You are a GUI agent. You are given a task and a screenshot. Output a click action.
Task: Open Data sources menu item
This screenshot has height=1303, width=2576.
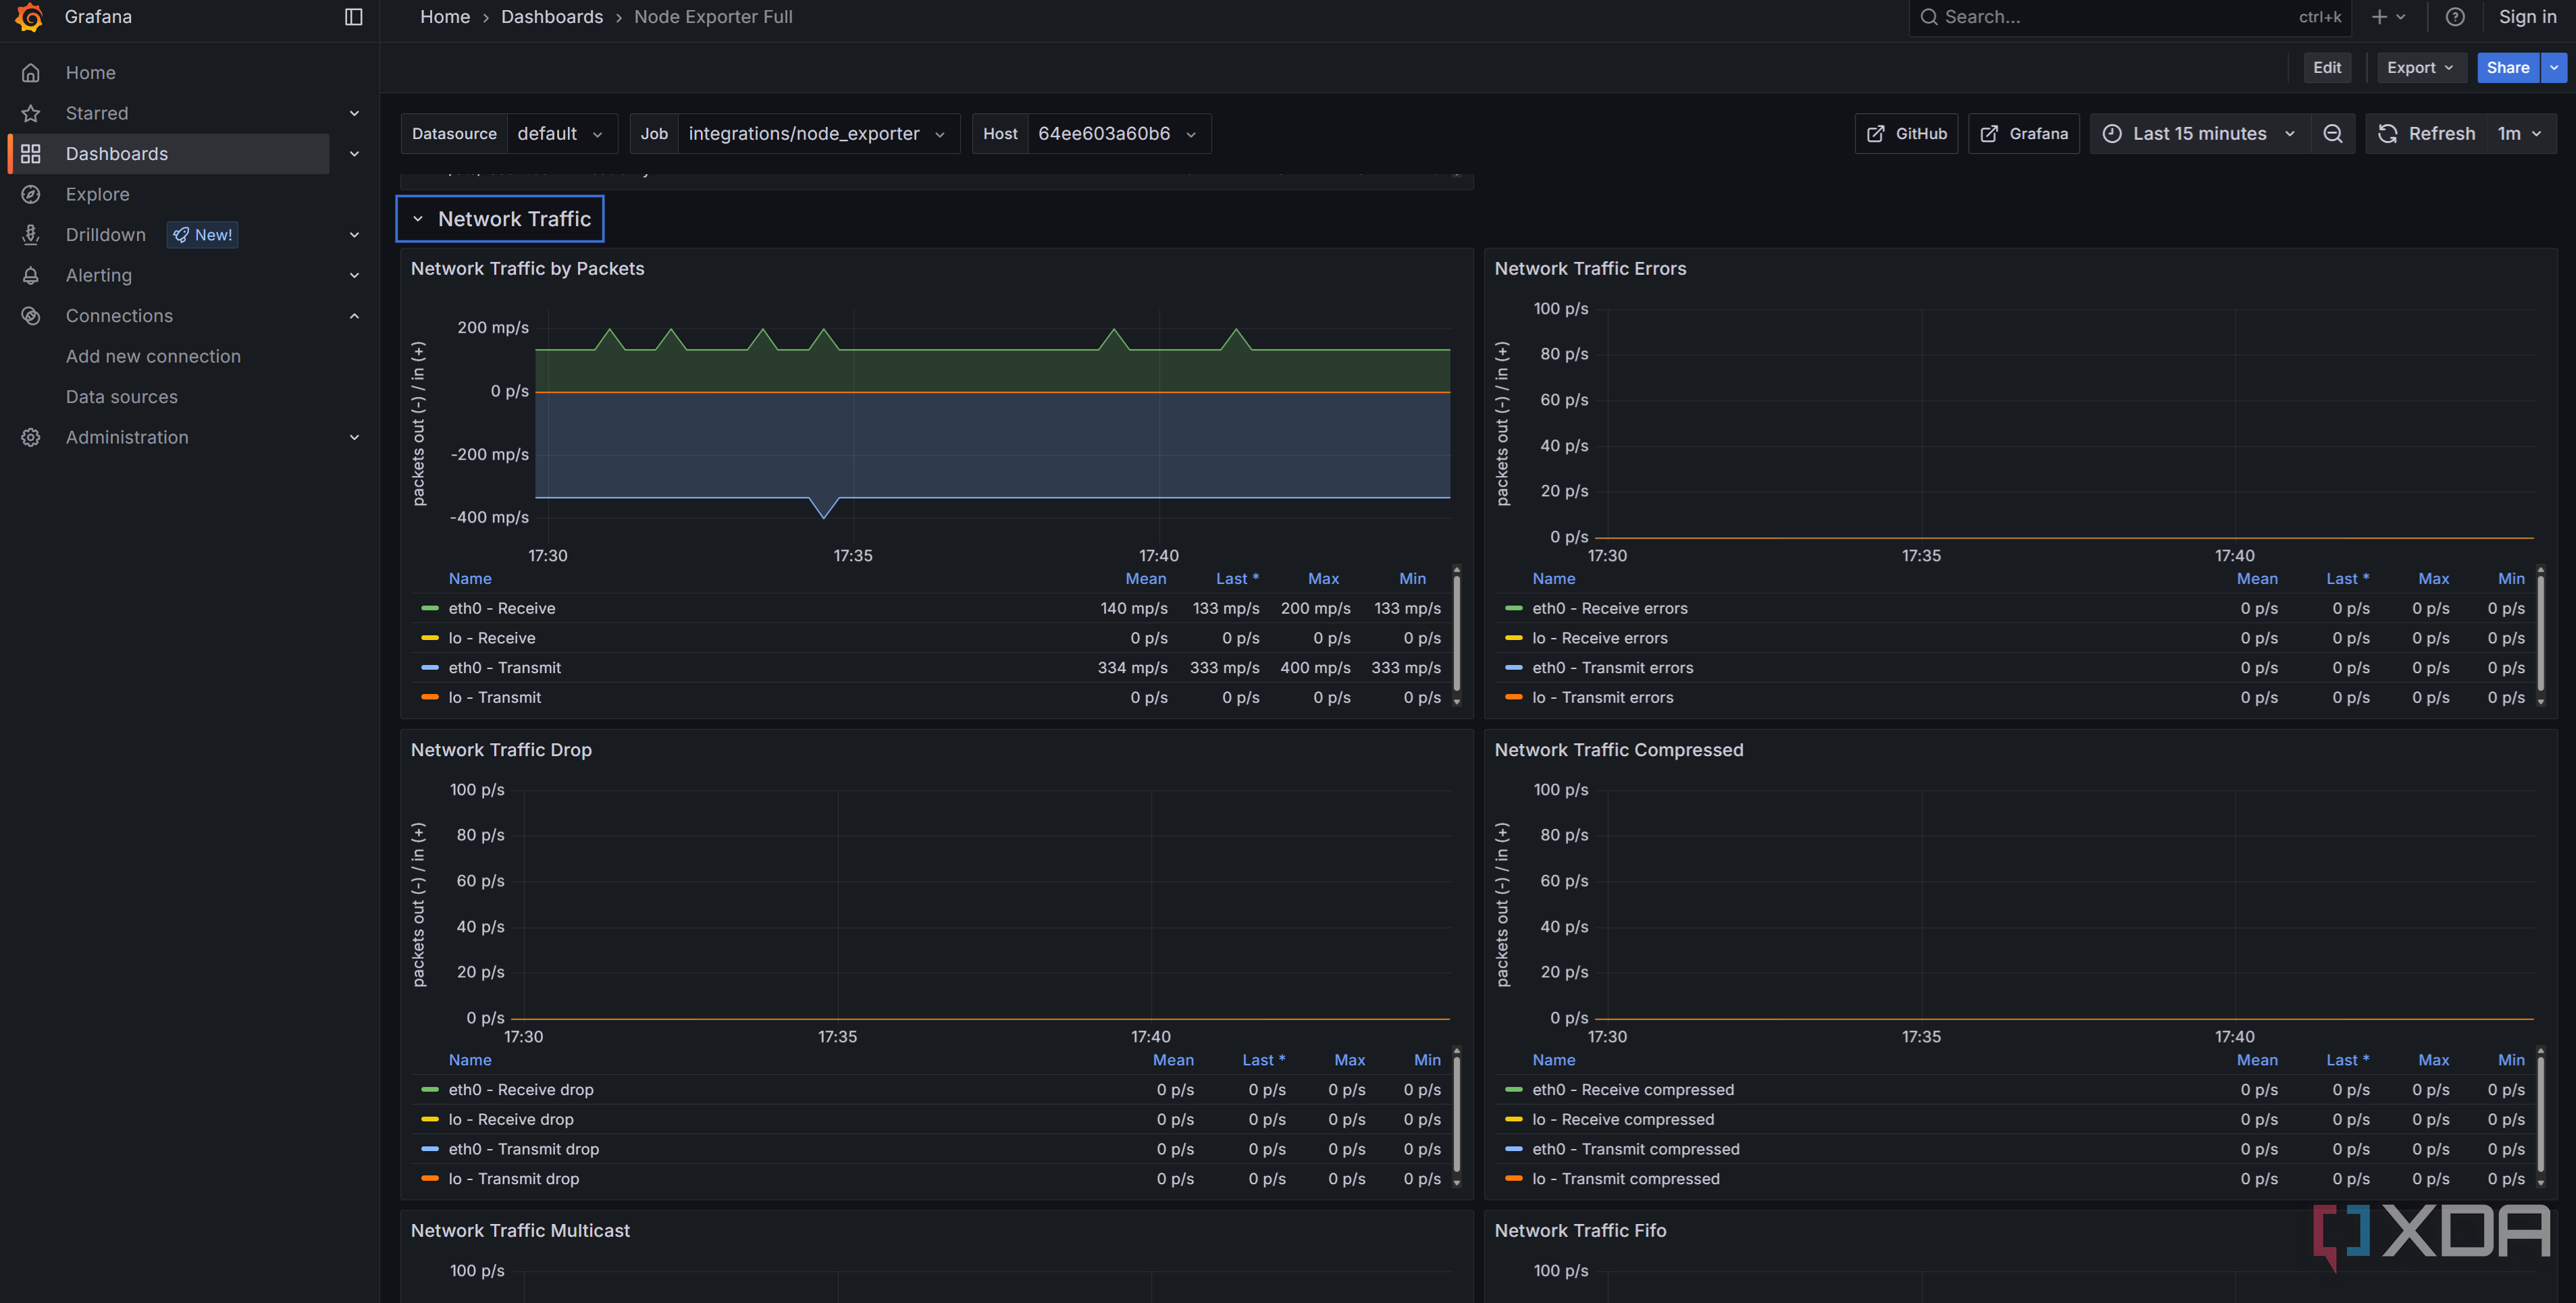point(122,397)
